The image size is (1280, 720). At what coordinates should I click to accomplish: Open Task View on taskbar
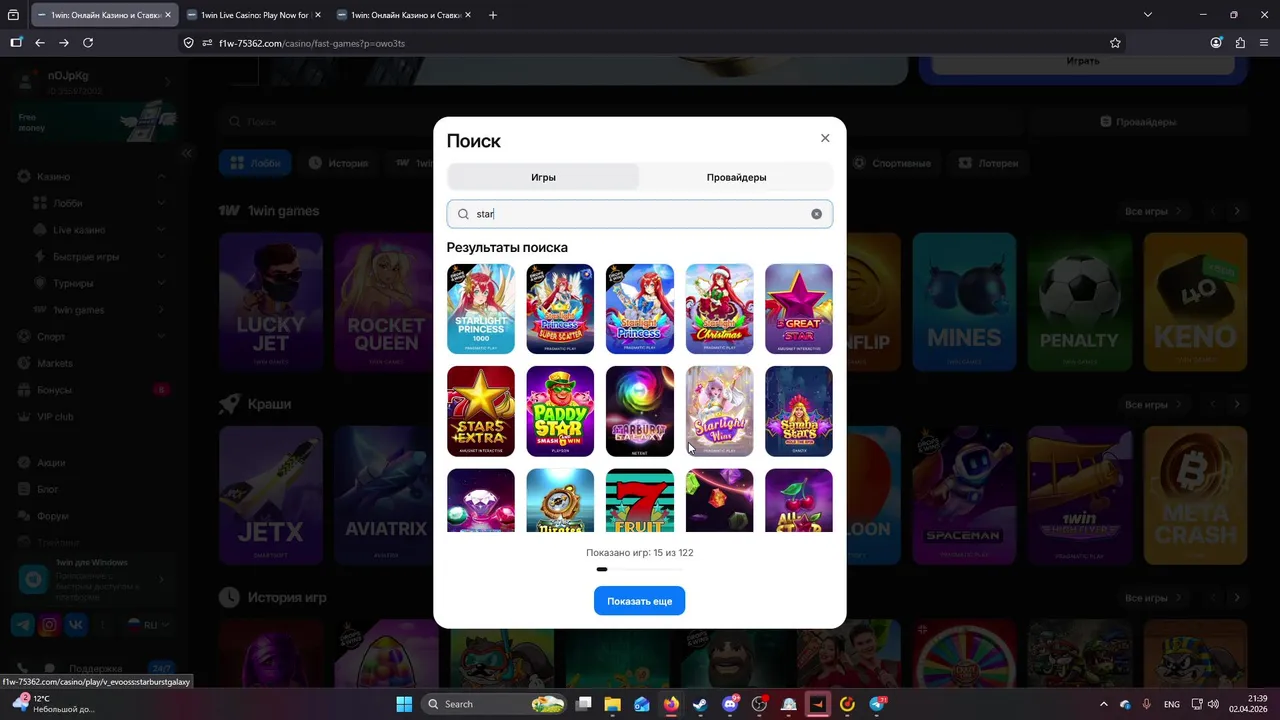click(x=584, y=704)
